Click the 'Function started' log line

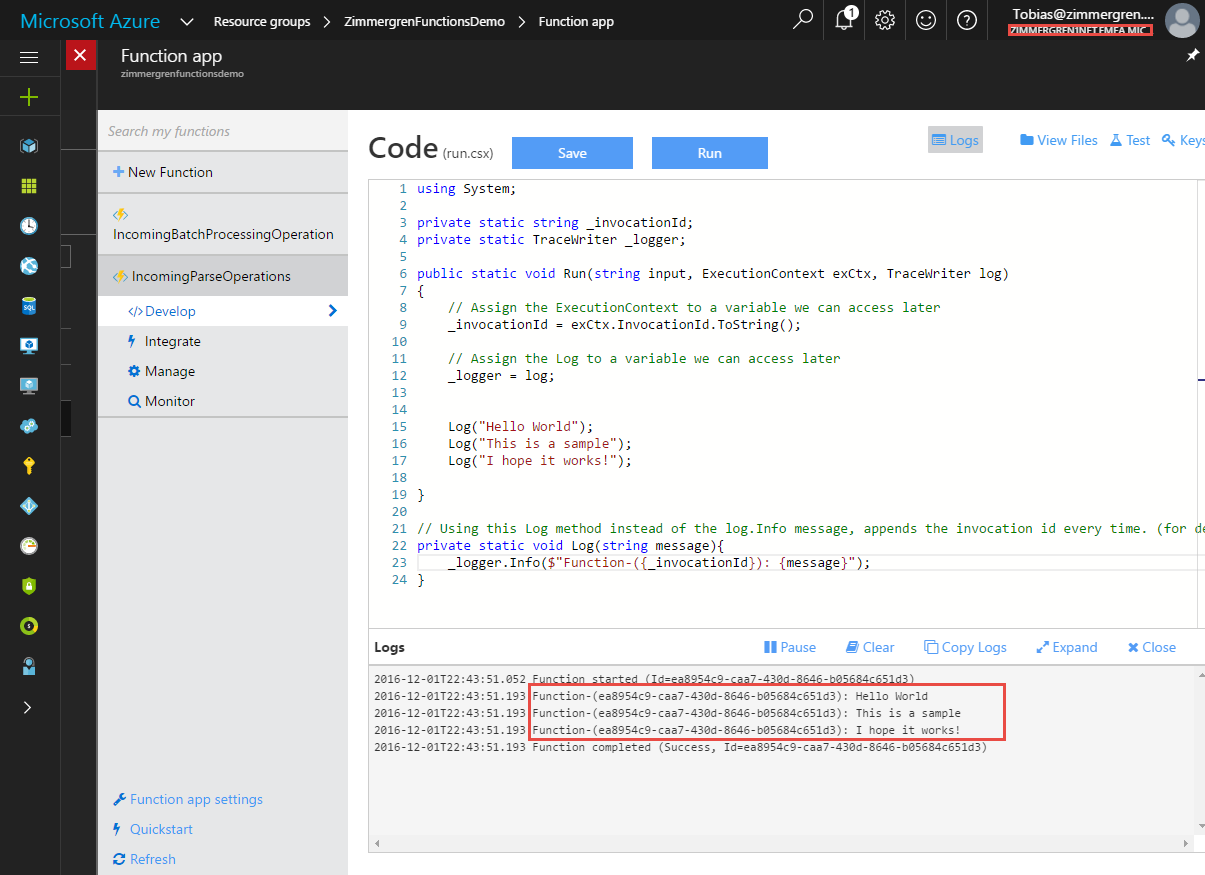644,679
